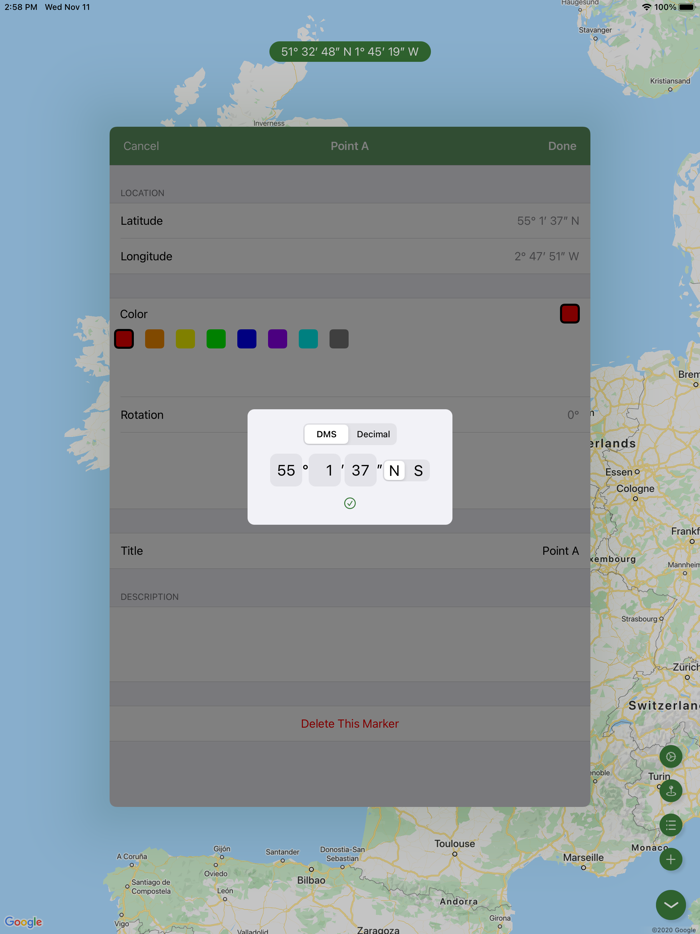Screen dimensions: 700x934
Task: Tap the Wi-Fi icon in status bar
Action: point(646,7)
